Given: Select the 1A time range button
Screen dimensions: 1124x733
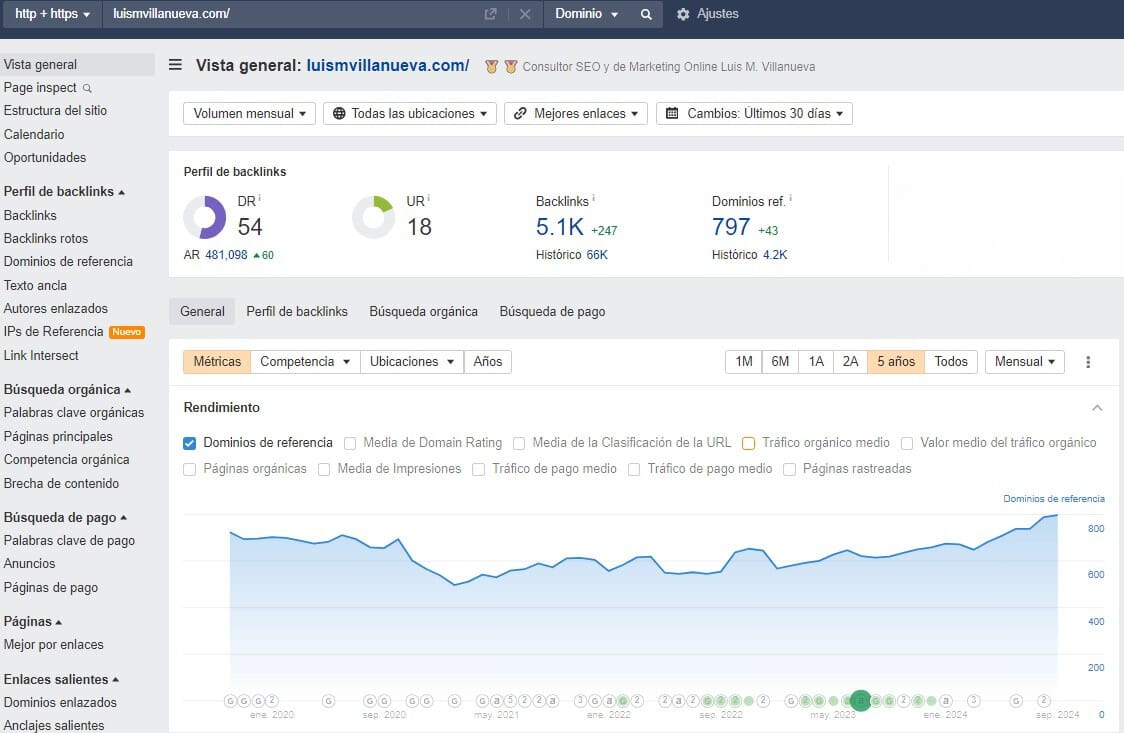Looking at the screenshot, I should click(816, 362).
